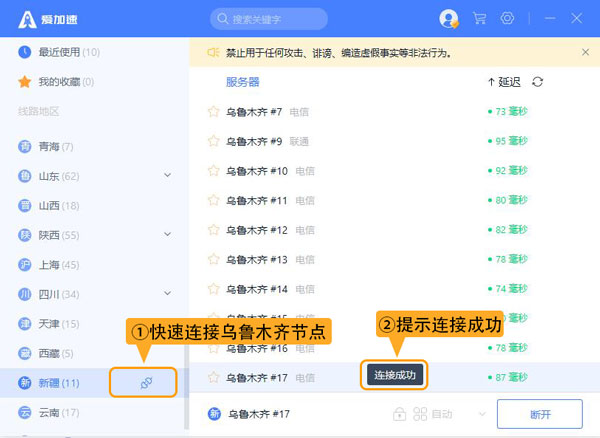Viewport: 600px width, 438px height.
Task: Select server 乌鲁木齐 #9 联通
Action: (x=395, y=141)
